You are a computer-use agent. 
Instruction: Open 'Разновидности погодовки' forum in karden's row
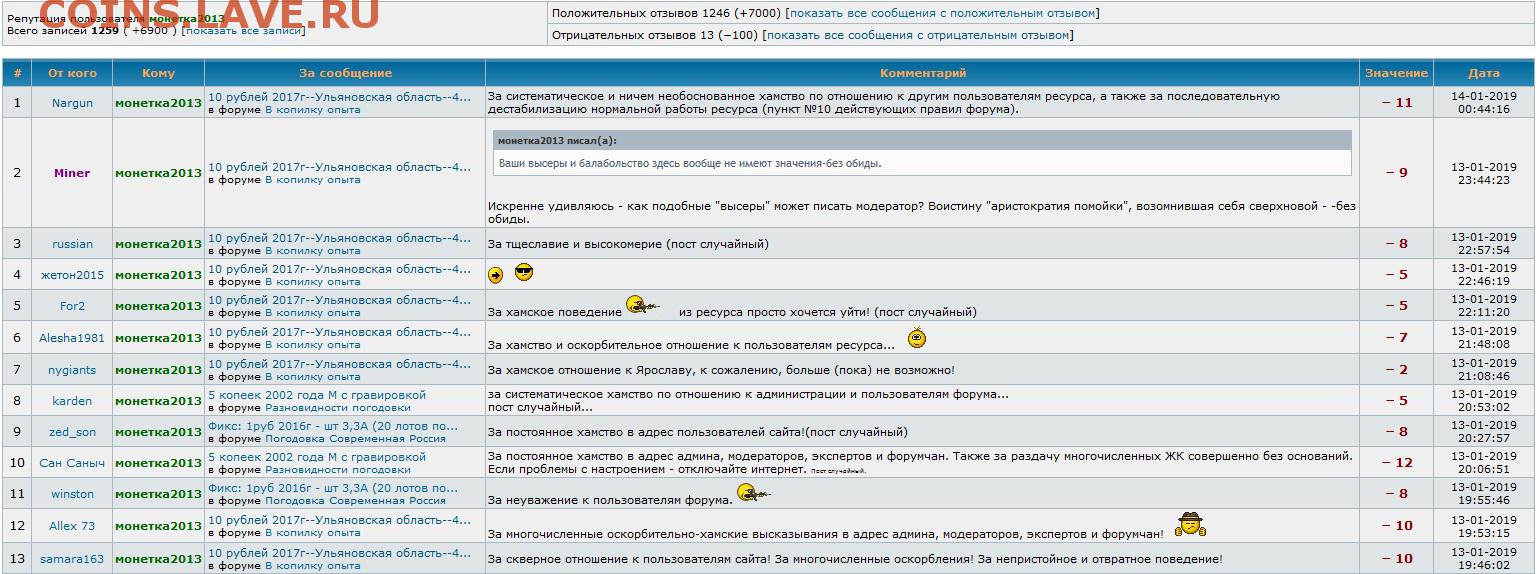pos(338,408)
